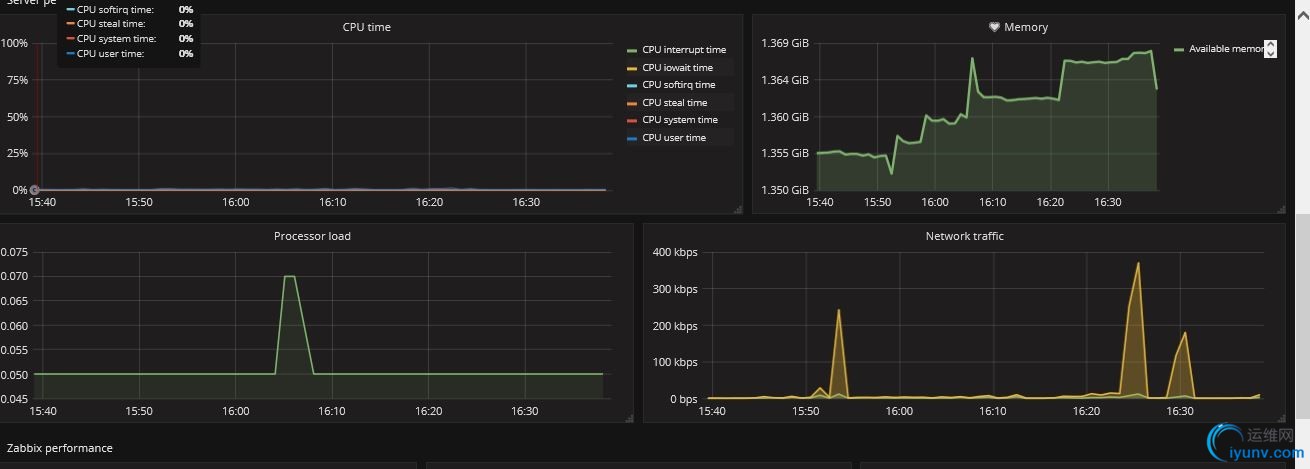Toggle CPU user time series in legend

[x=674, y=138]
